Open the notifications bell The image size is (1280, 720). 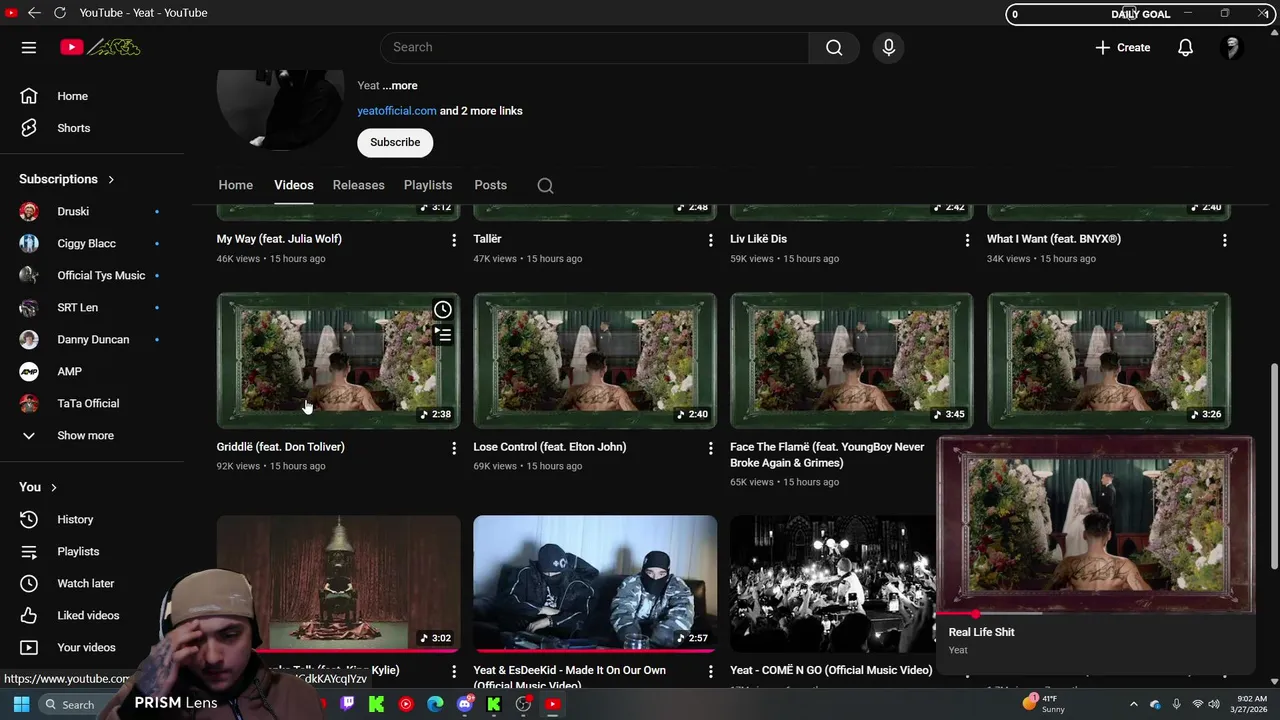1185,47
